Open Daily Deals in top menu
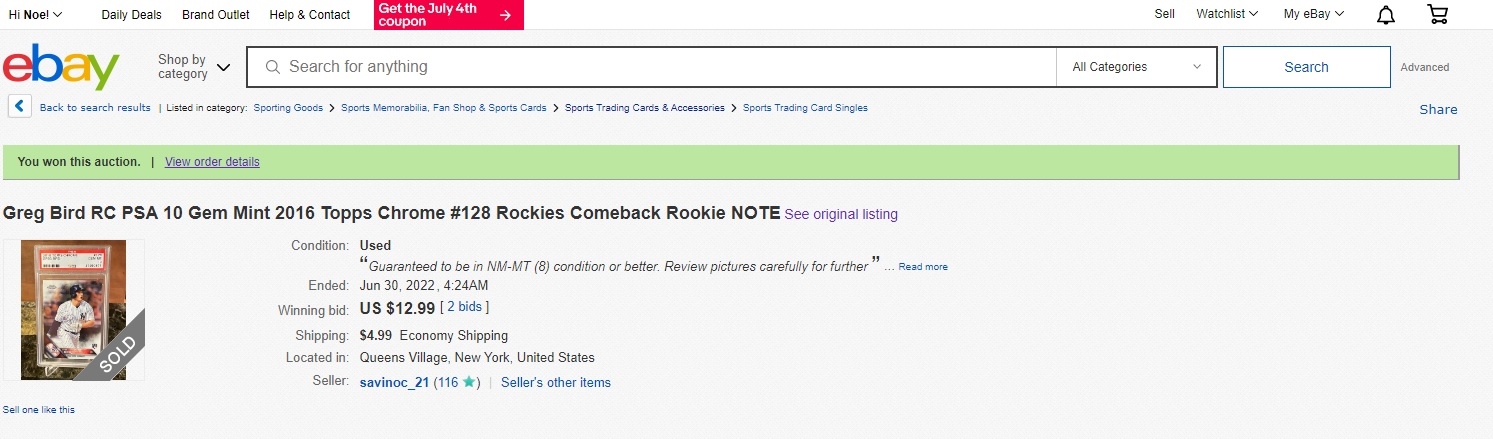This screenshot has width=1493, height=439. (x=132, y=15)
